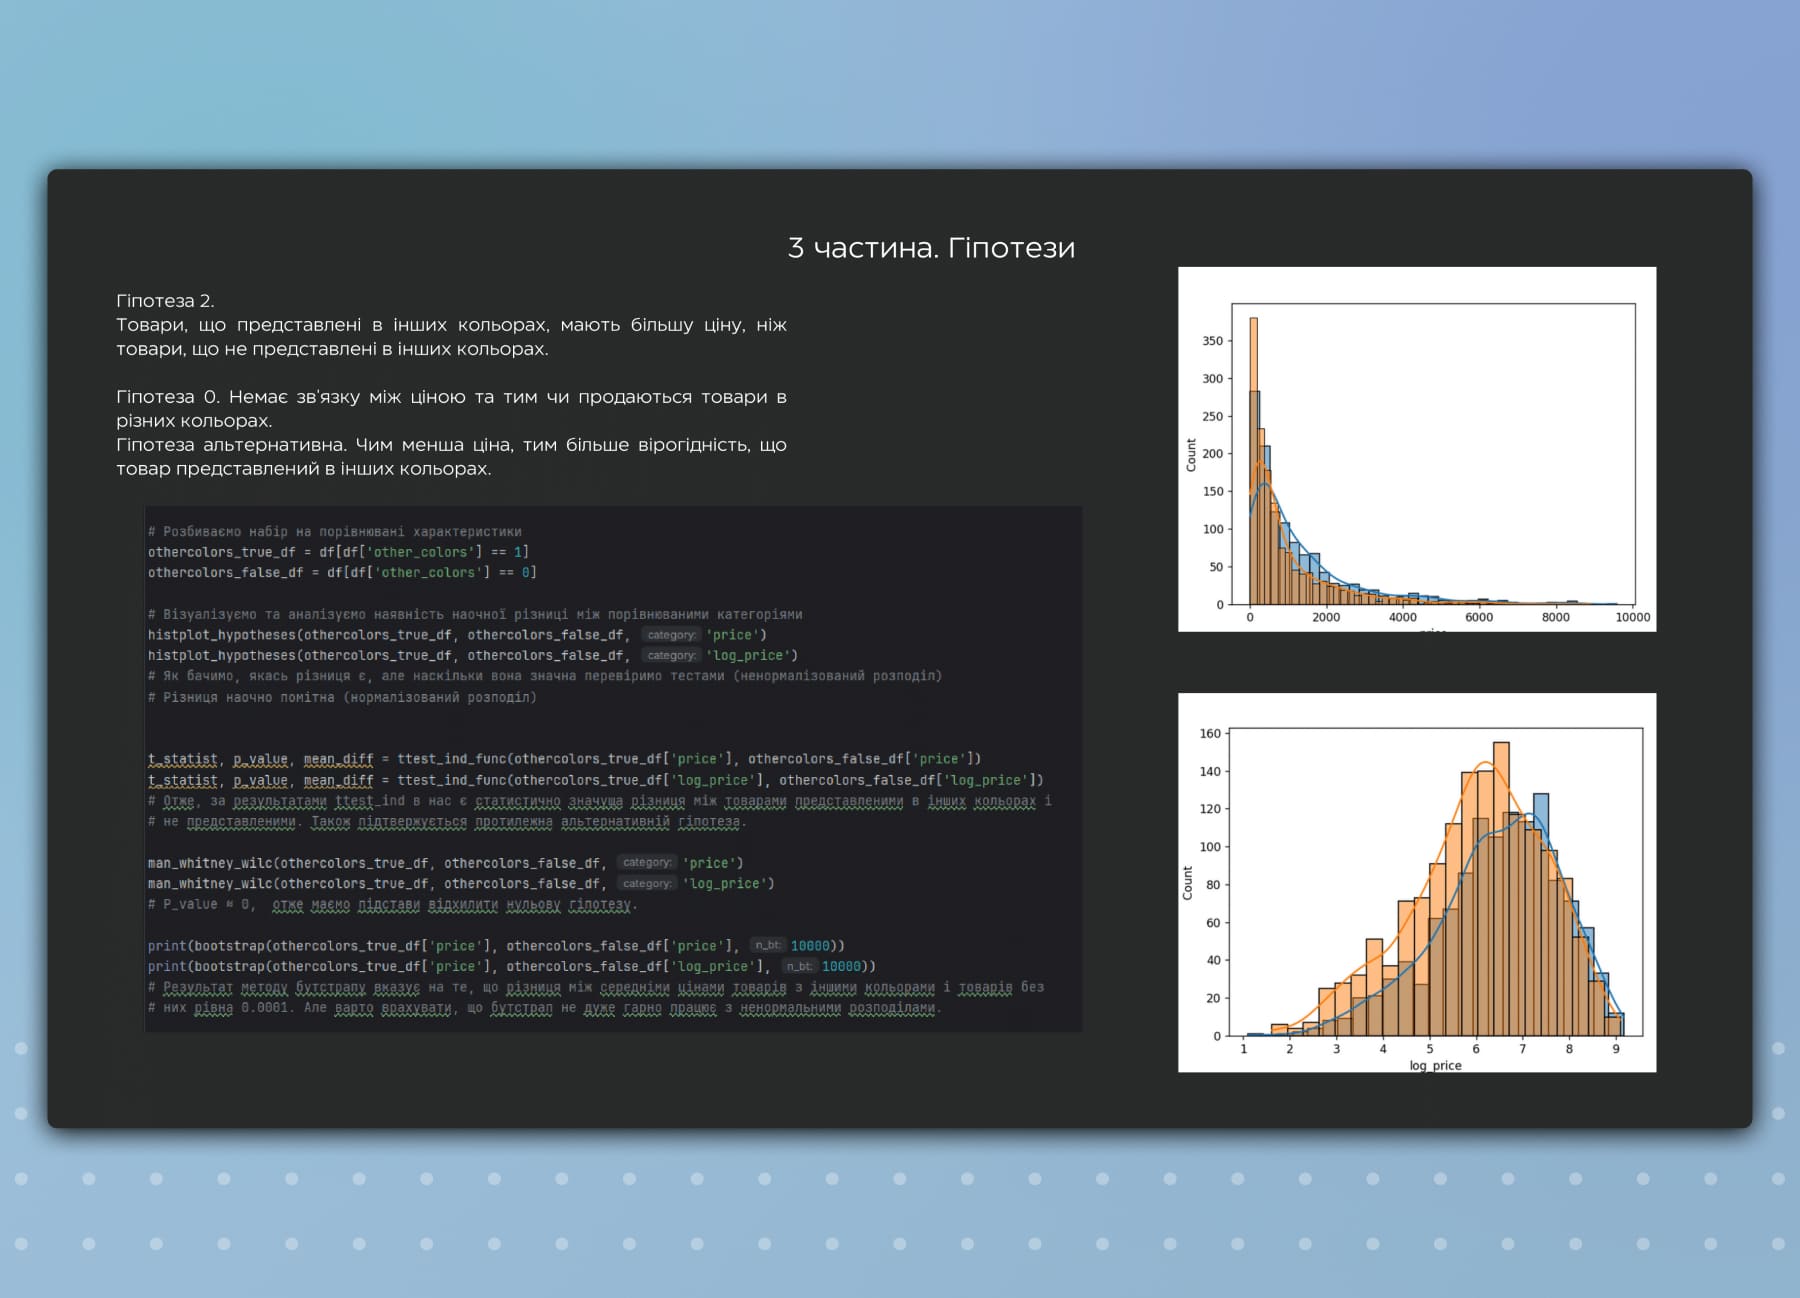Click the ttest_ind_func 'log_price' code line
This screenshot has width=1800, height=1298.
pyautogui.click(x=596, y=780)
